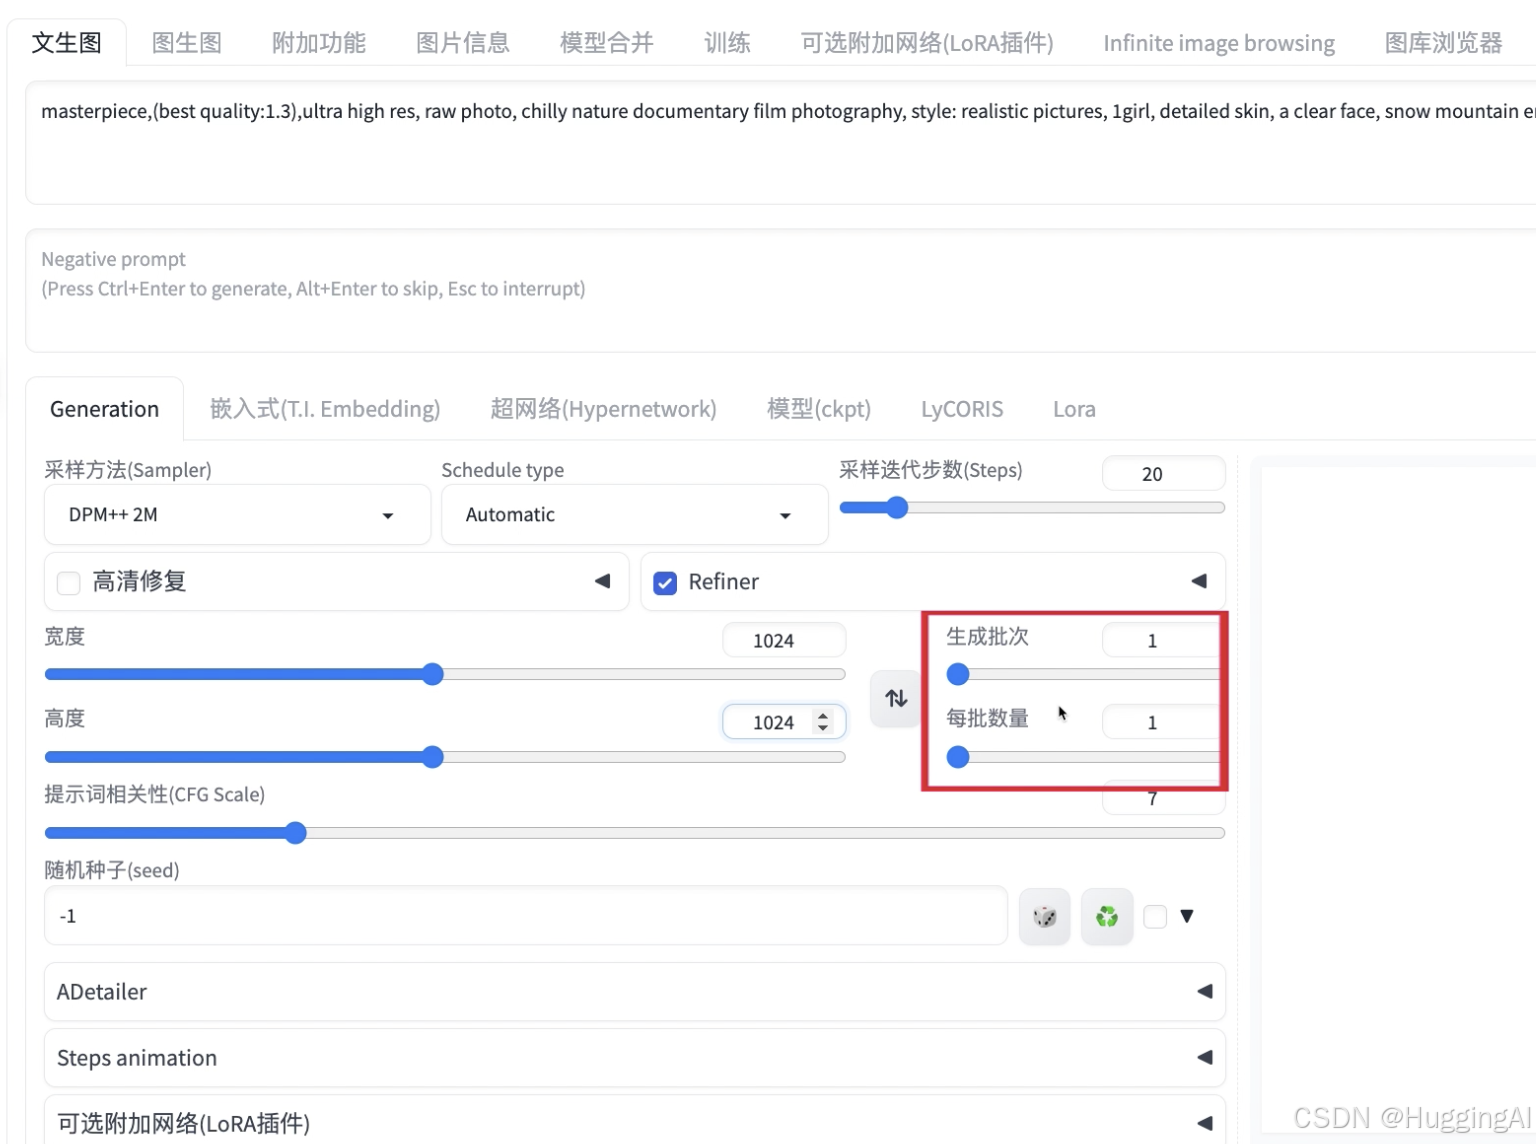
Task: Expand the Refiner section arrow
Action: [x=1199, y=581]
